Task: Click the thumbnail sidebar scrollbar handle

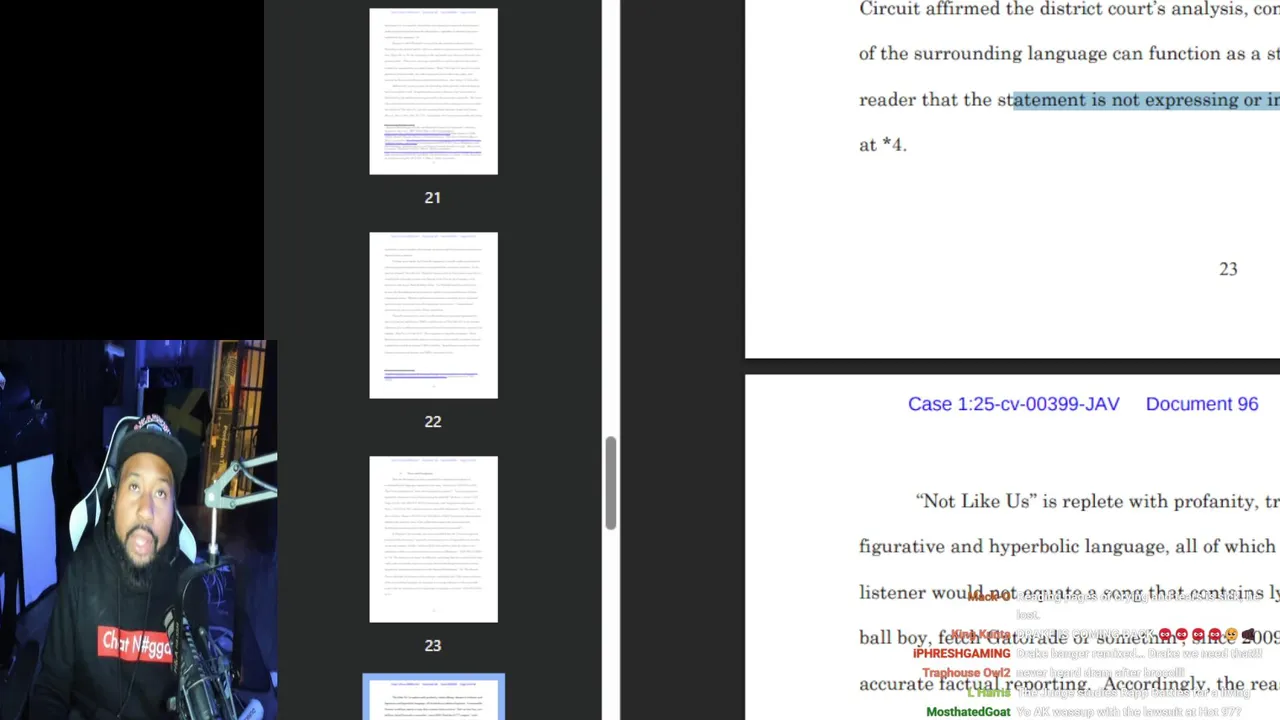Action: (610, 484)
